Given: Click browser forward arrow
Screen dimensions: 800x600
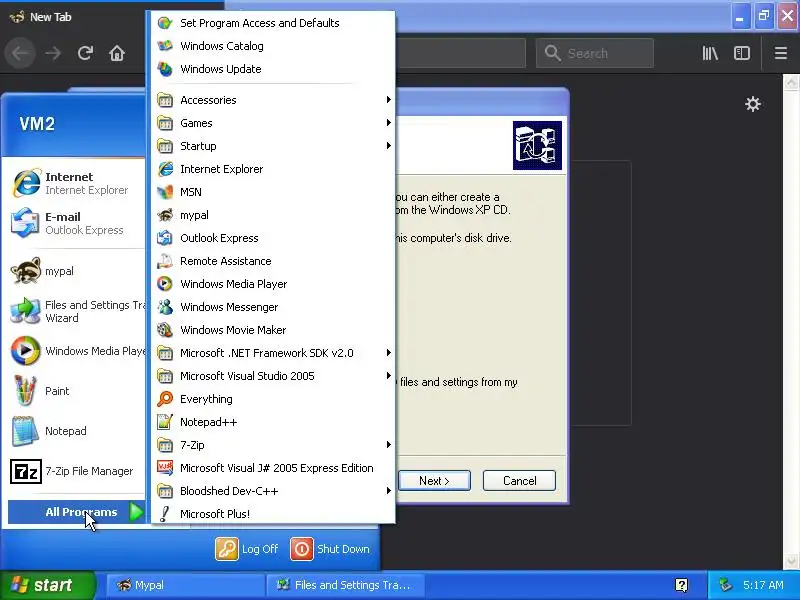Looking at the screenshot, I should (x=53, y=53).
